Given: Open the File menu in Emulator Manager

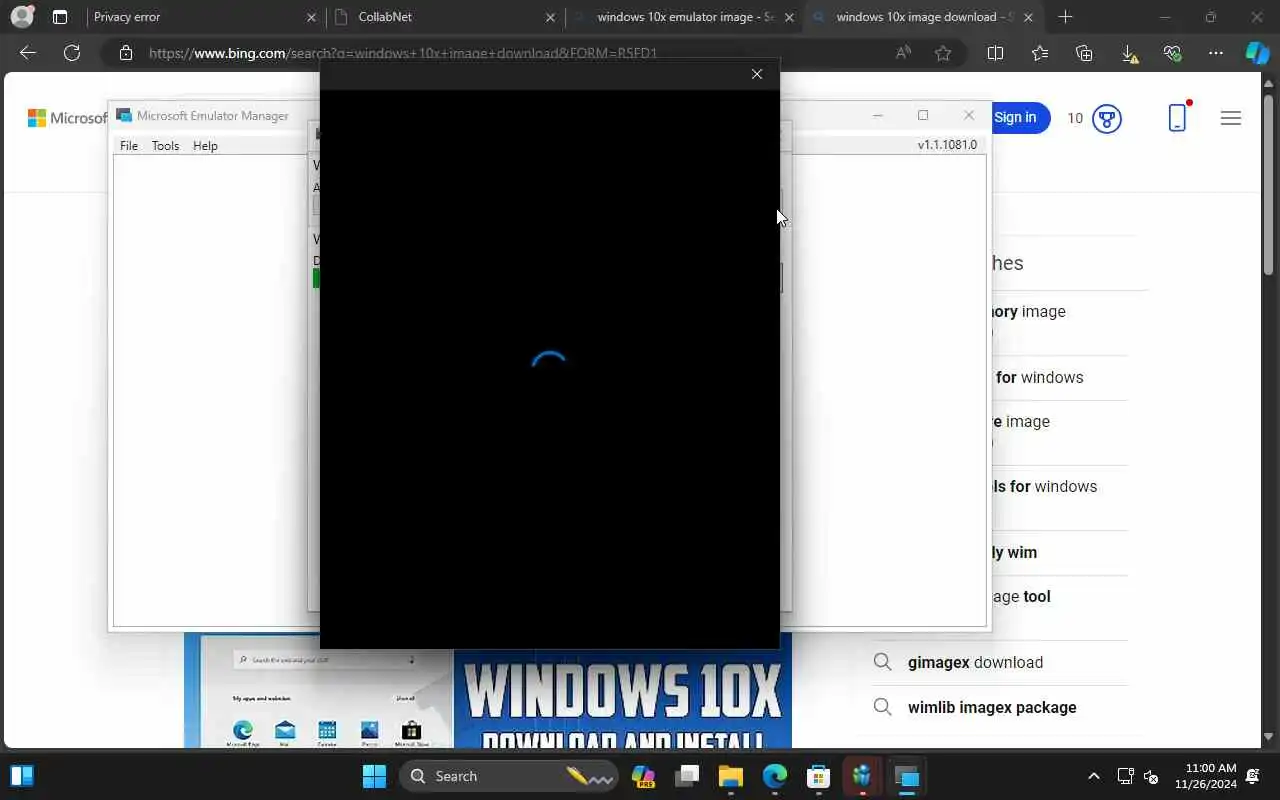Looking at the screenshot, I should coord(129,146).
